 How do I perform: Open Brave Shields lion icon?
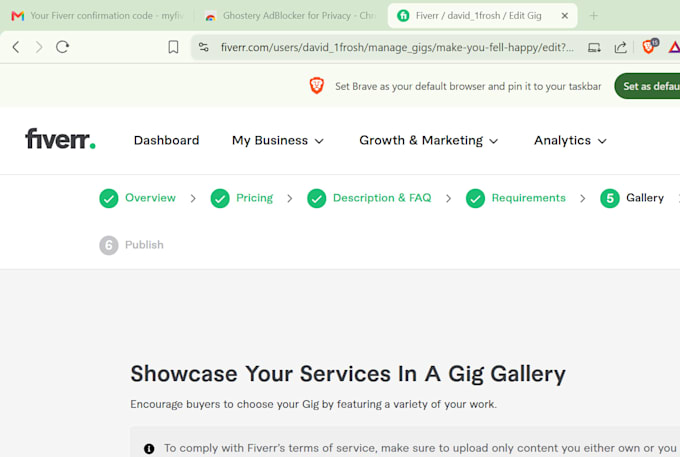pyautogui.click(x=650, y=46)
